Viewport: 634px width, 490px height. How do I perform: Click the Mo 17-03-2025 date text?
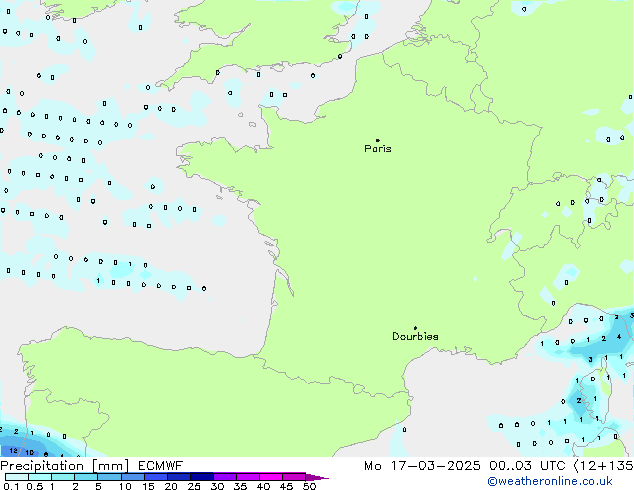[422, 466]
